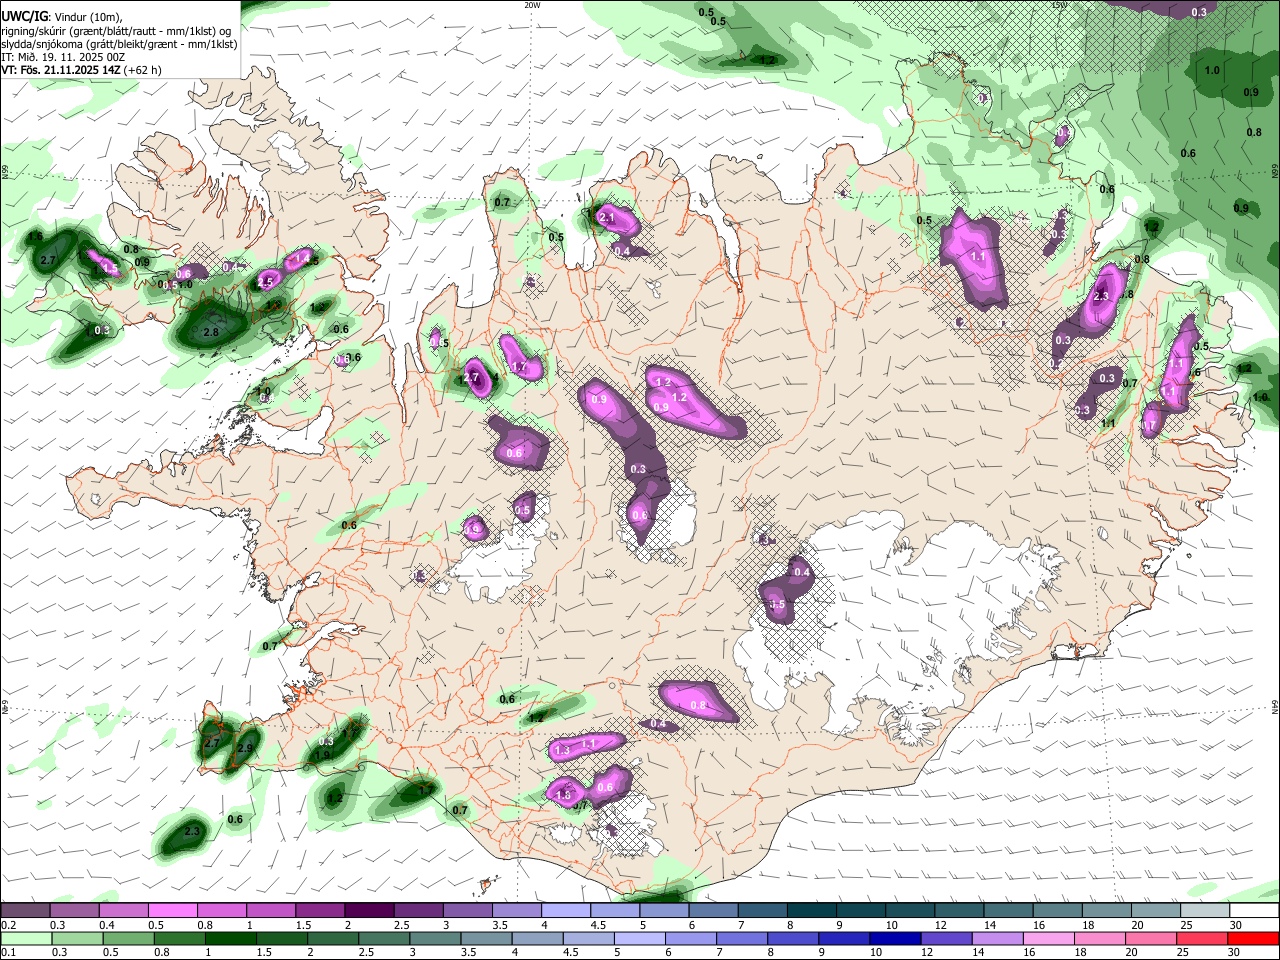Click the '2.8' precipitation value on map
The width and height of the screenshot is (1280, 960).
pos(211,332)
